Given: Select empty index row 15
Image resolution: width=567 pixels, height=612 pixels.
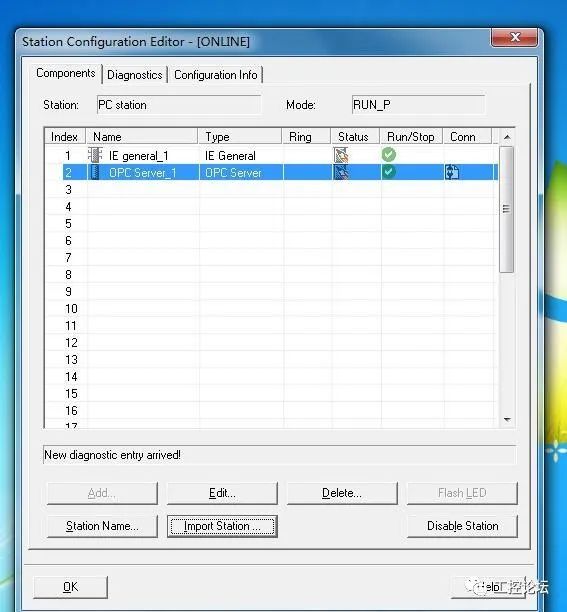Looking at the screenshot, I should (x=71, y=393).
